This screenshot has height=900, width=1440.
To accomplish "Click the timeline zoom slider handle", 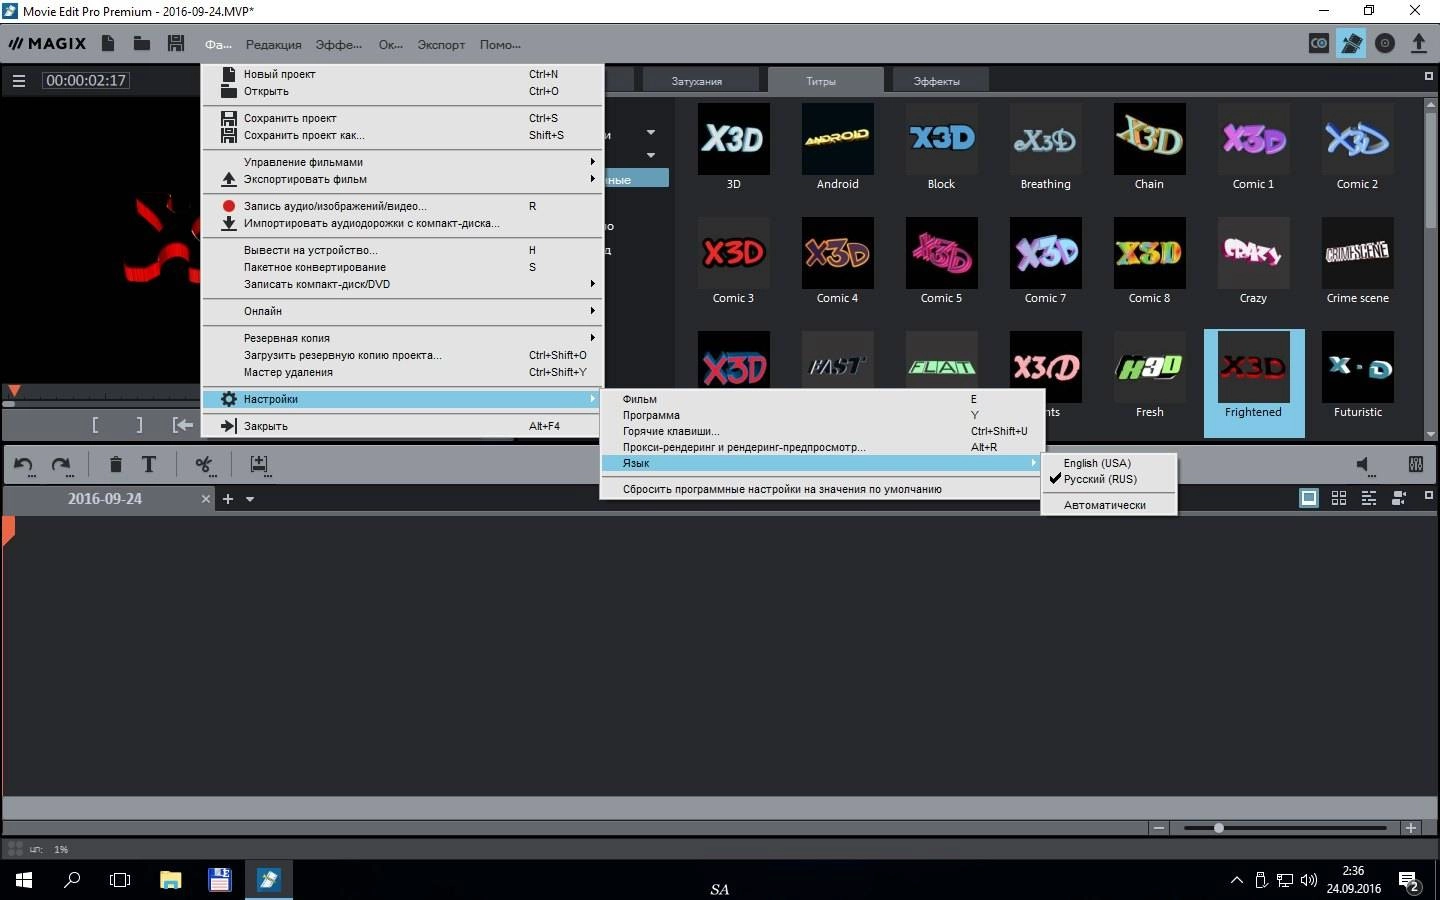I will (x=1218, y=828).
